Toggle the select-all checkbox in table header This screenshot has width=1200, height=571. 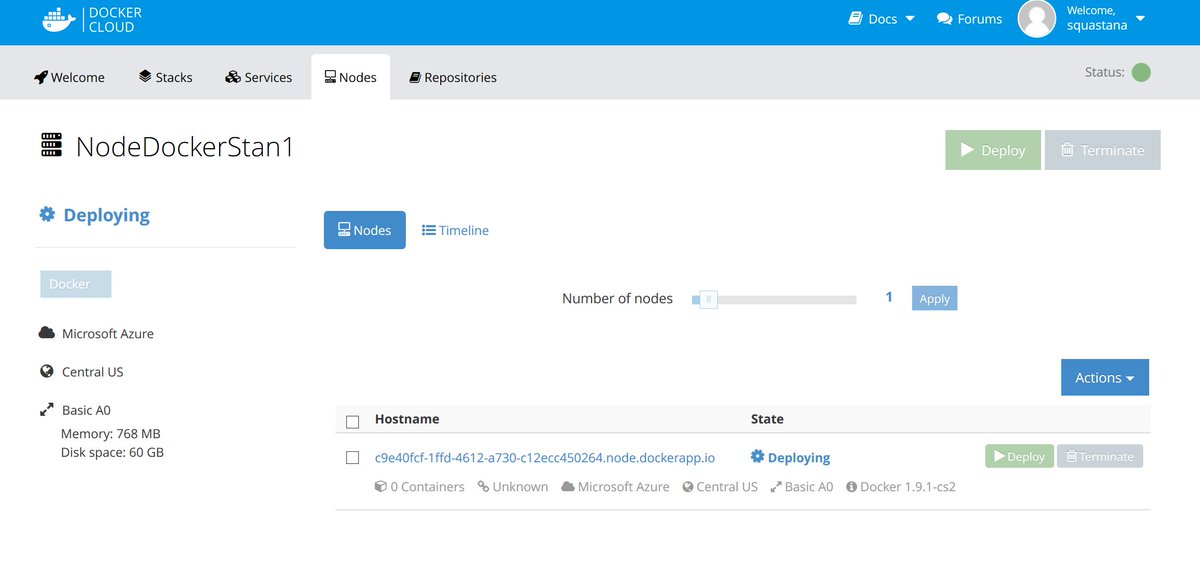pyautogui.click(x=352, y=422)
